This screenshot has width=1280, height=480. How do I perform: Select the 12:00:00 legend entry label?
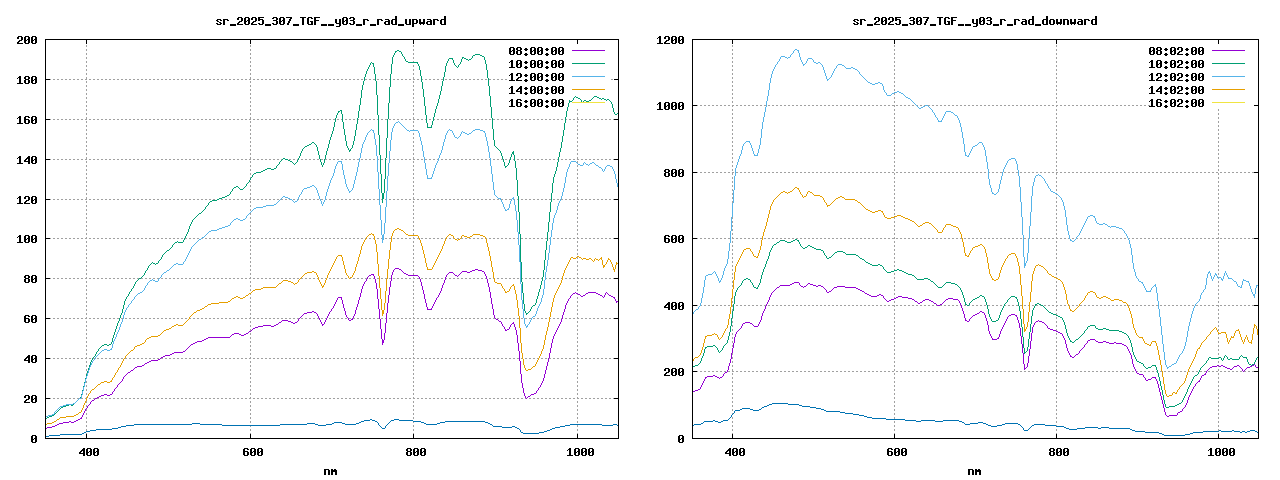pyautogui.click(x=537, y=77)
